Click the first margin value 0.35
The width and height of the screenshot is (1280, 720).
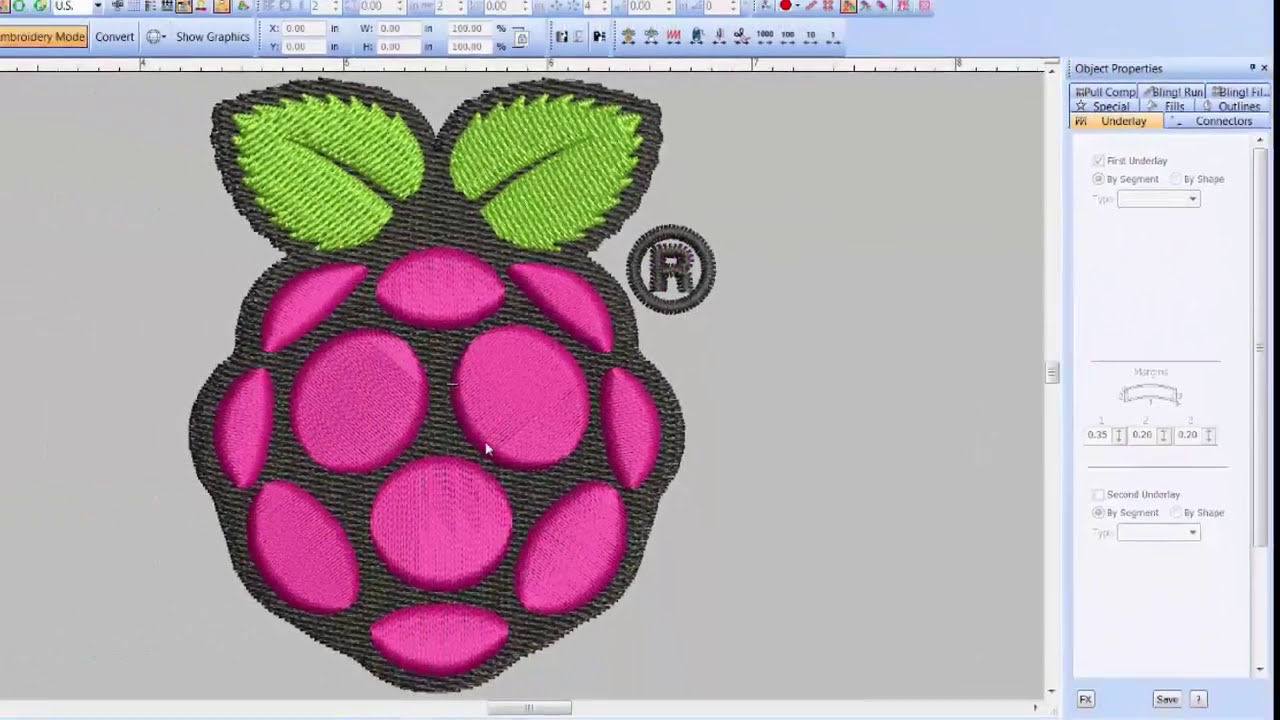1098,435
